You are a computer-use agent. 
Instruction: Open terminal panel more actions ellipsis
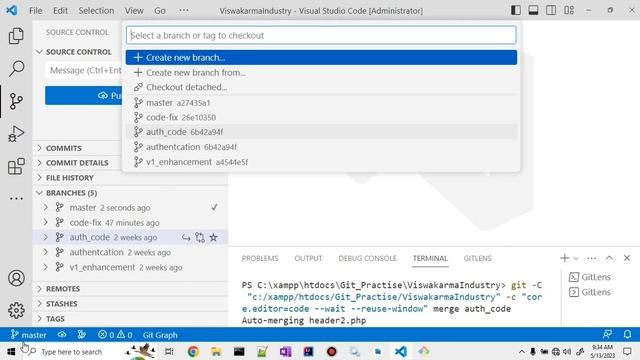[591, 258]
